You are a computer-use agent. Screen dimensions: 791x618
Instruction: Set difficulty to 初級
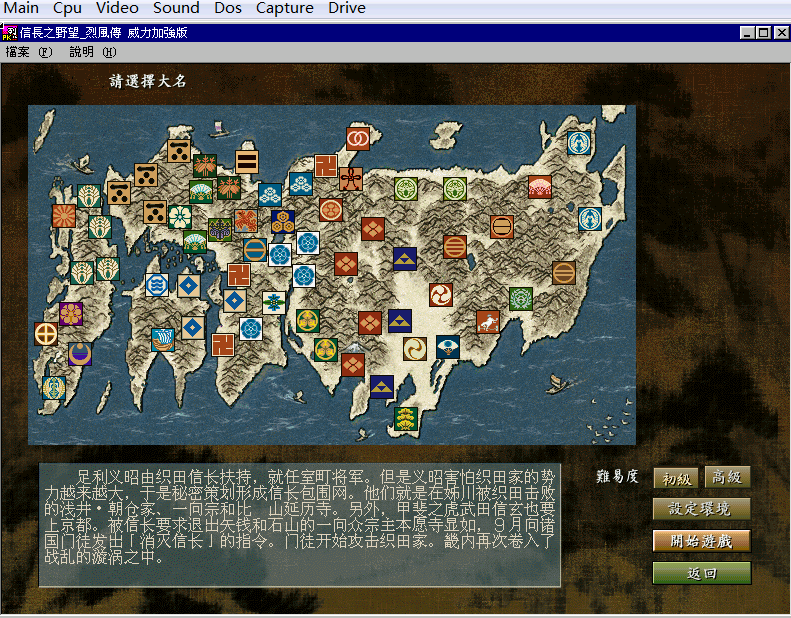[x=676, y=478]
